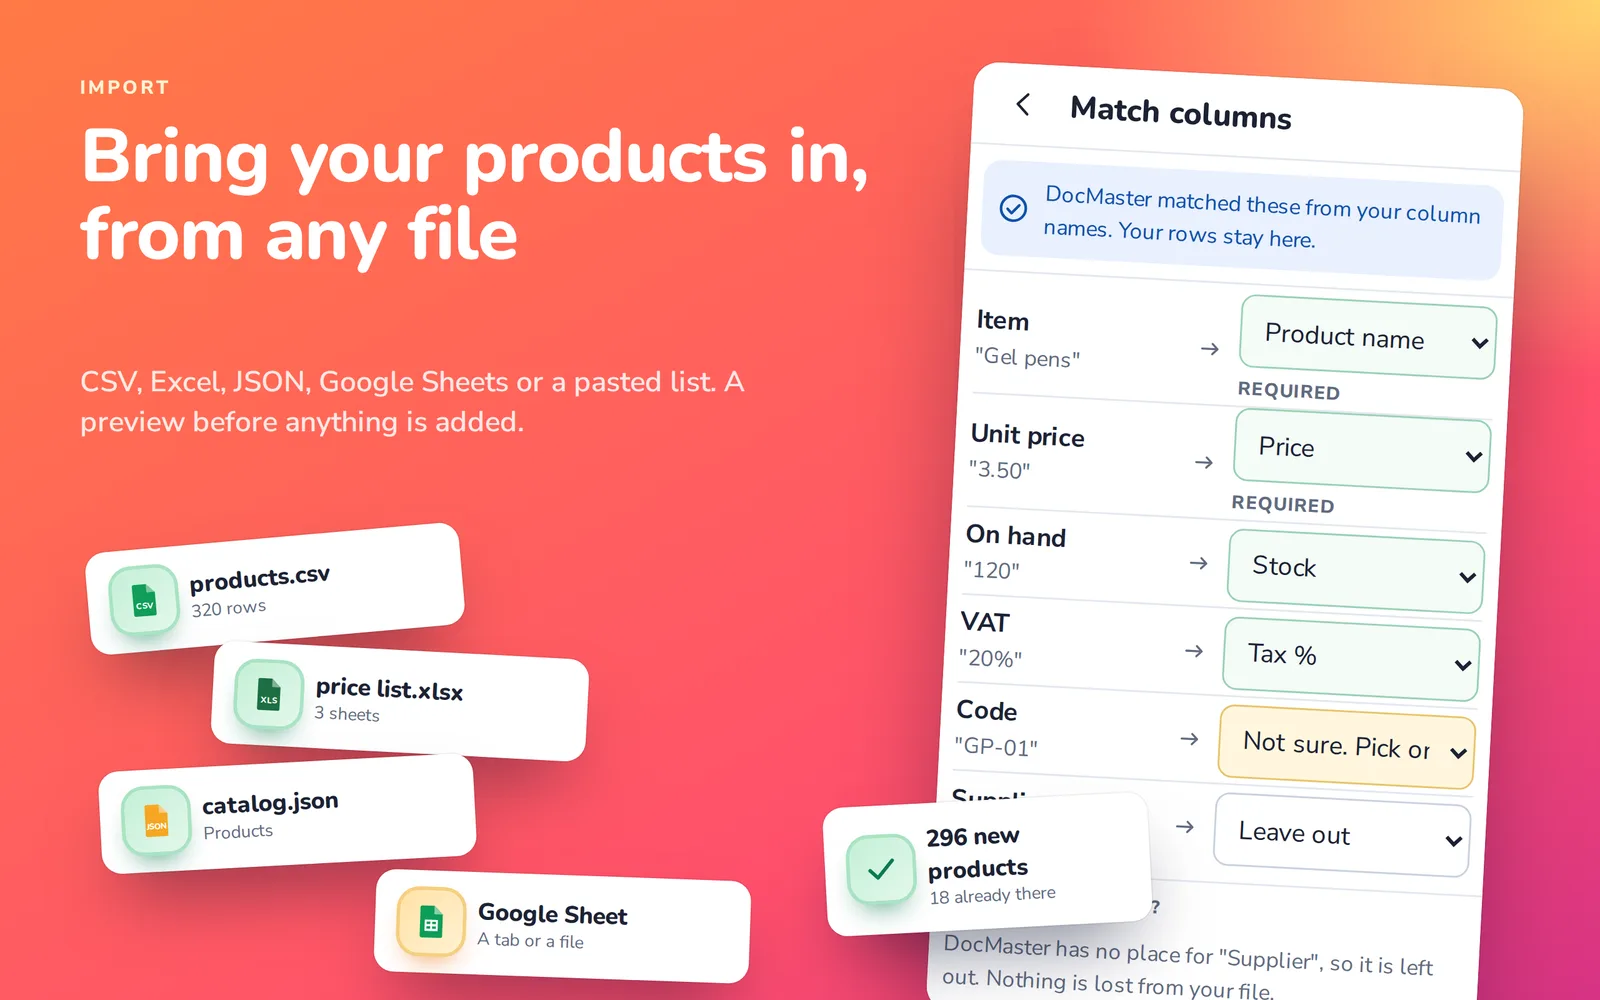Click the sample value "GP-01"
1600x1000 pixels.
pyautogui.click(x=996, y=746)
